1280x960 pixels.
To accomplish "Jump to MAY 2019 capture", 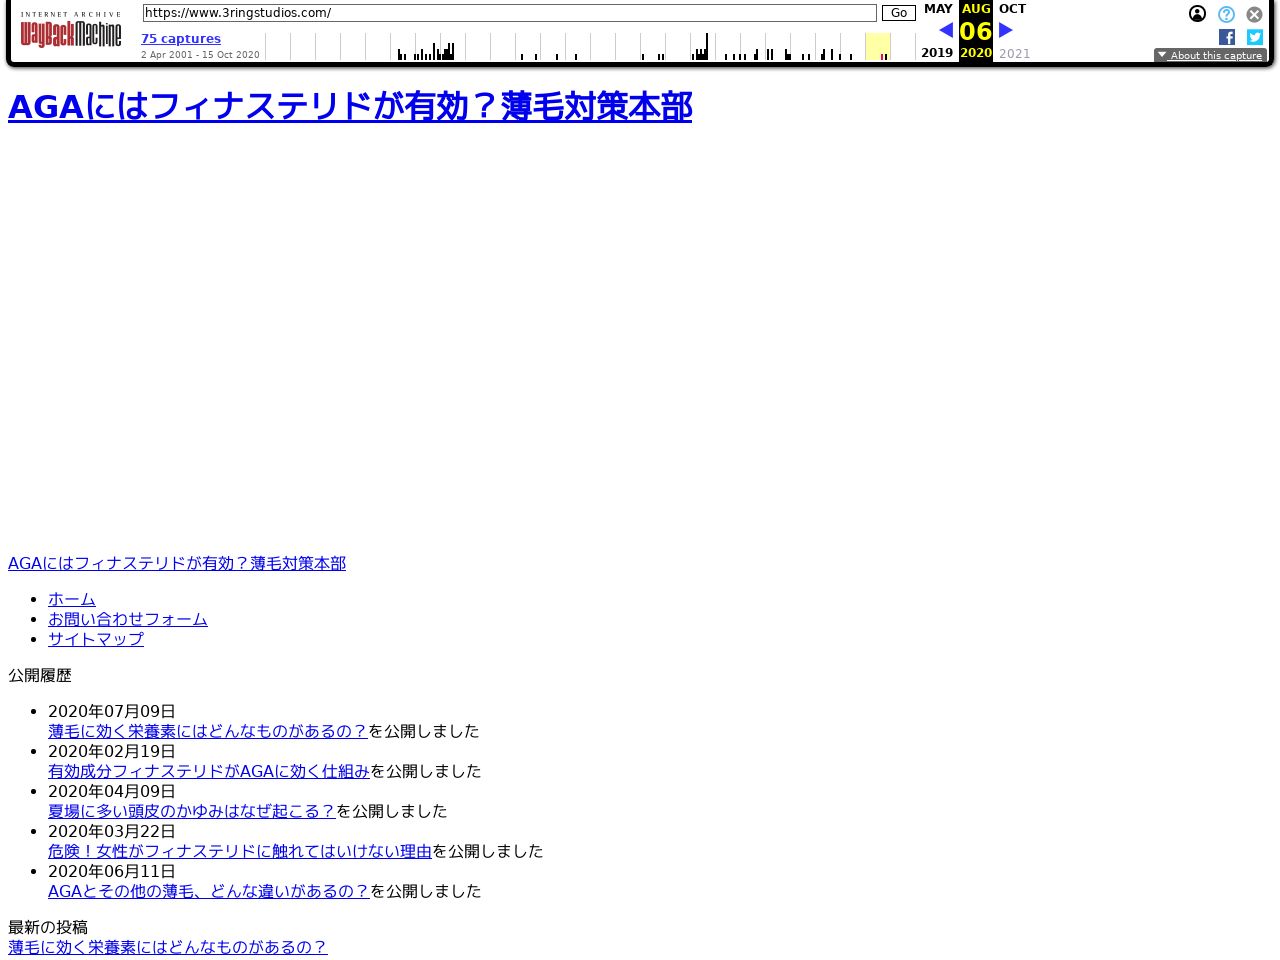I will (x=937, y=9).
